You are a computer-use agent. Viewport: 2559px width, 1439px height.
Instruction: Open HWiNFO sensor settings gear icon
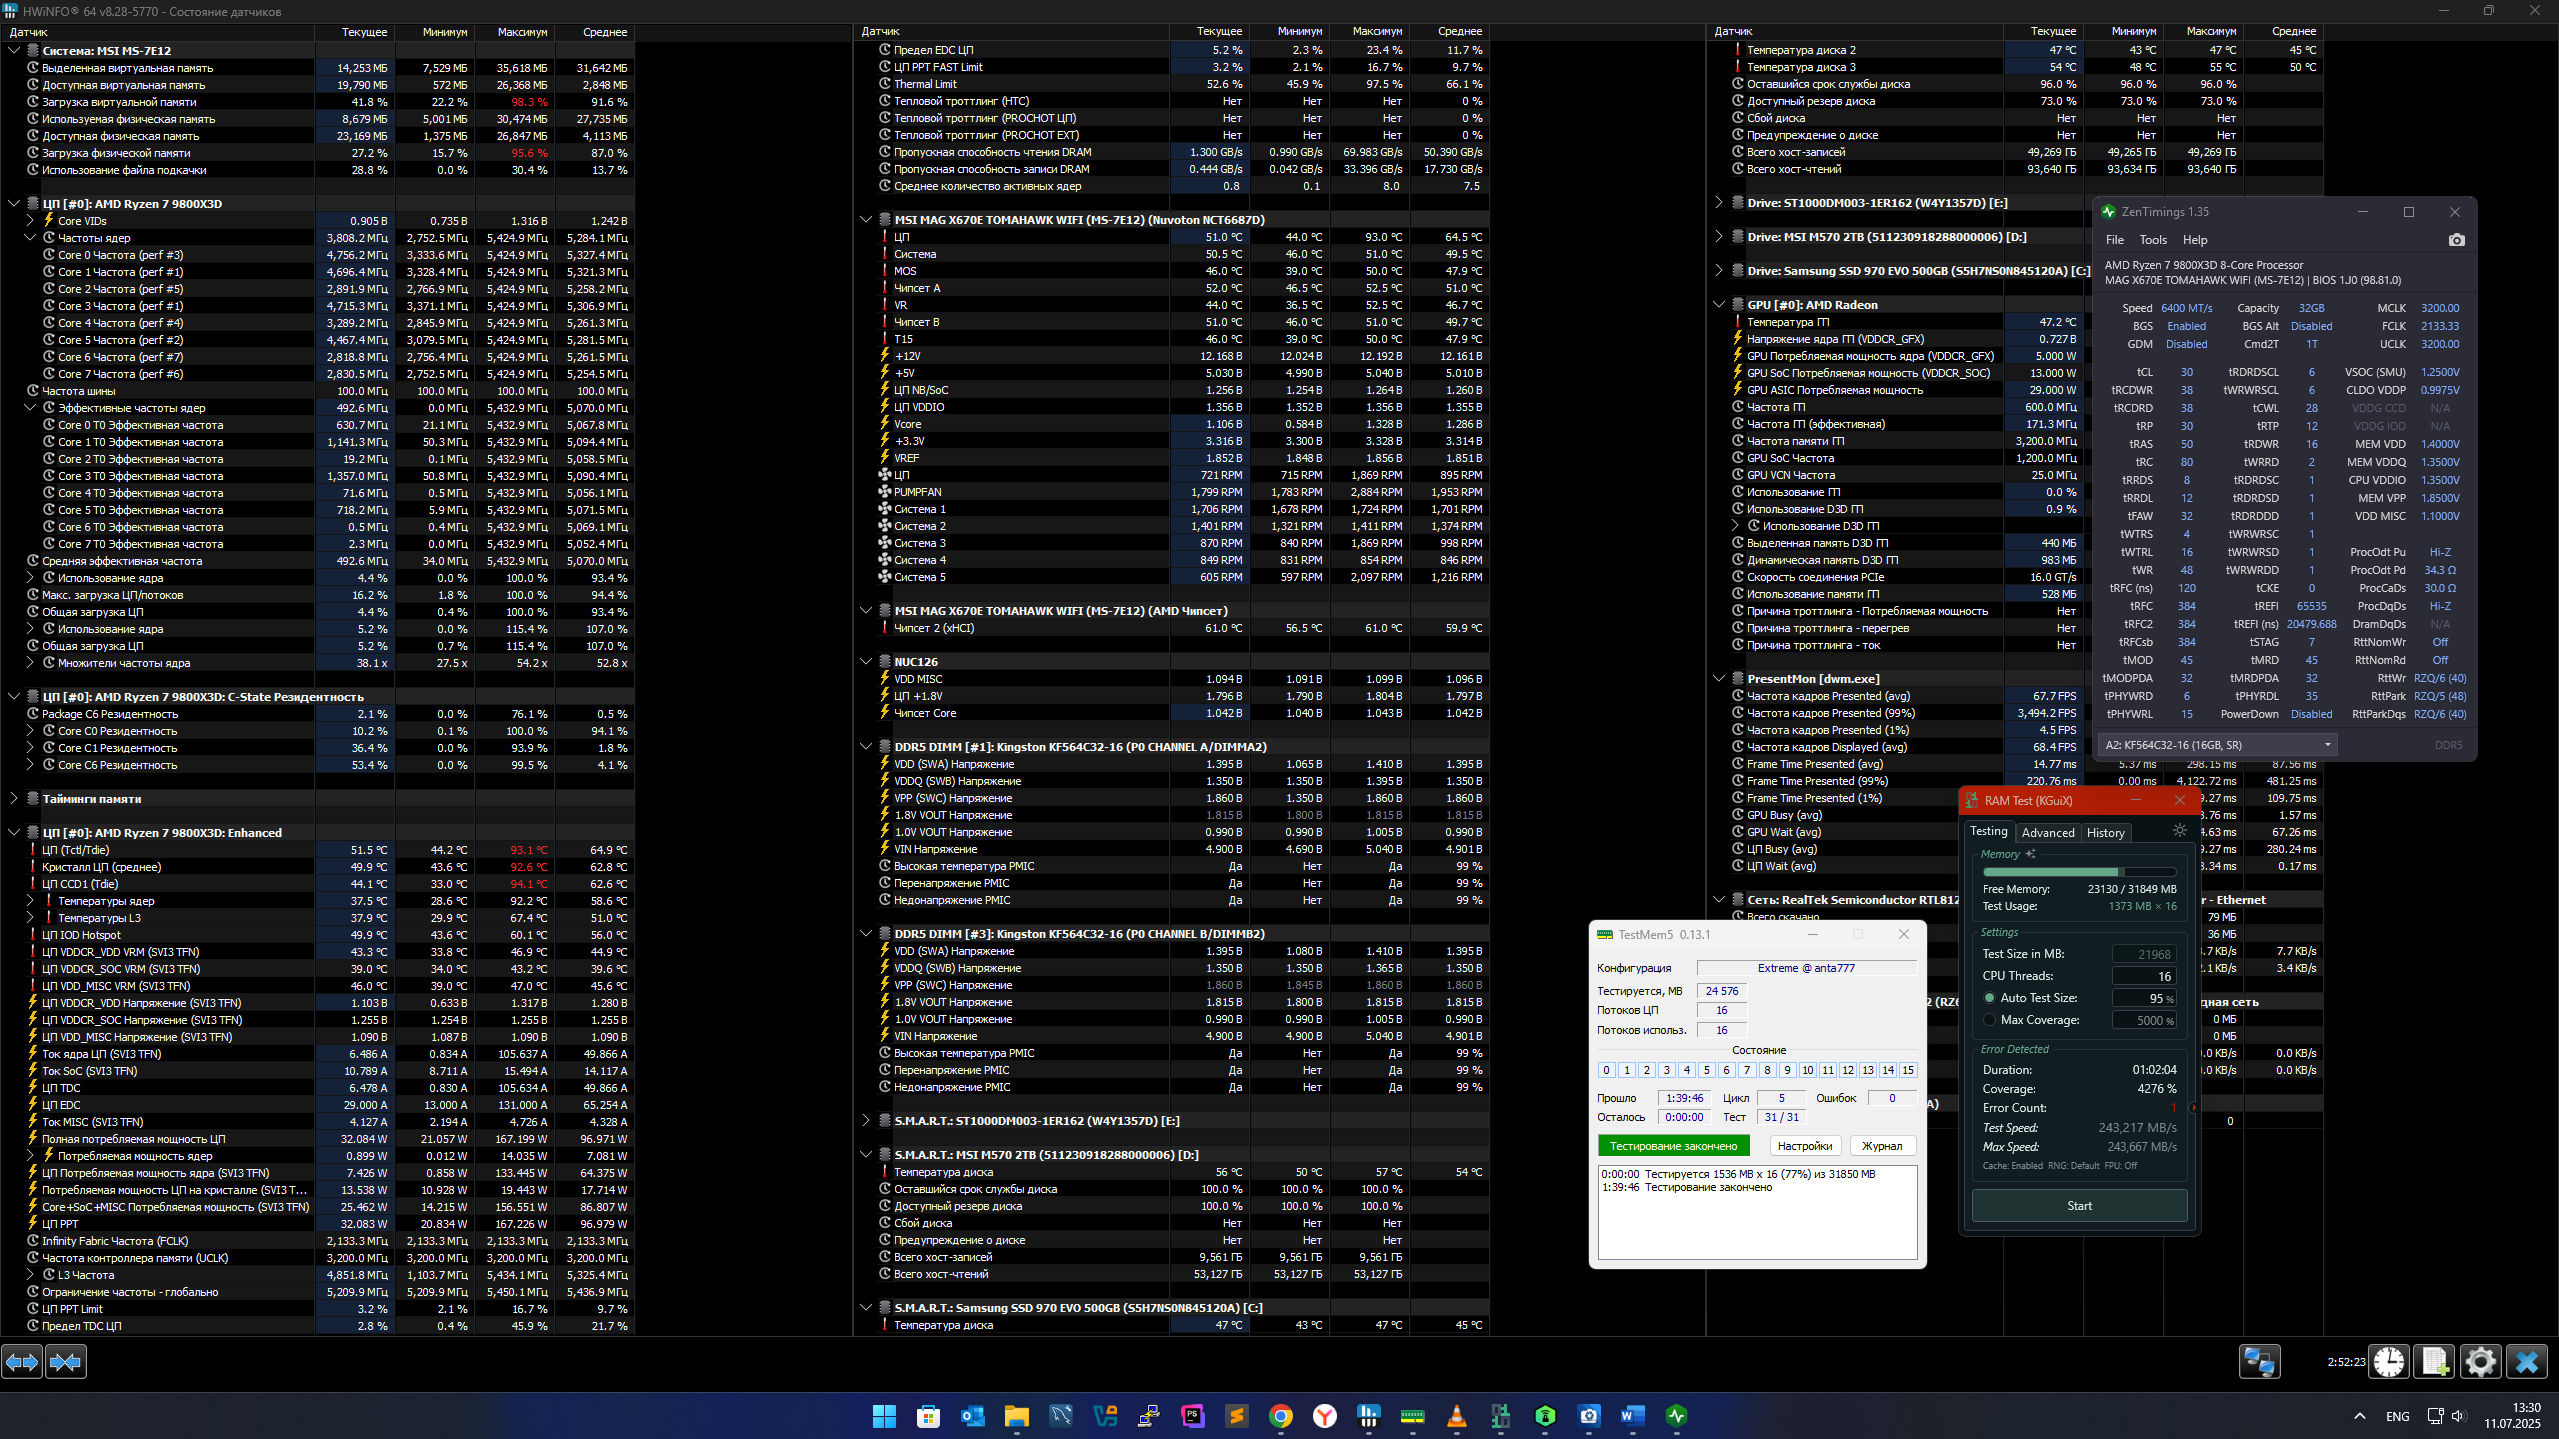pos(2480,1362)
